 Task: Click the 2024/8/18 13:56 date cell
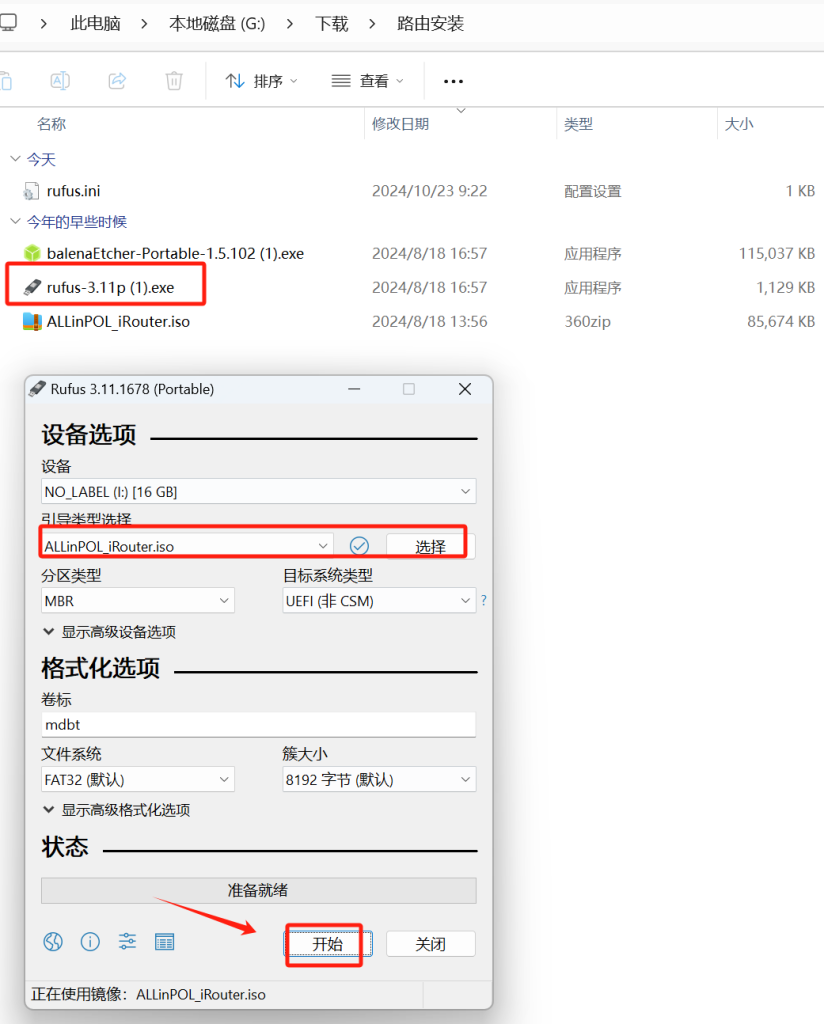(430, 321)
